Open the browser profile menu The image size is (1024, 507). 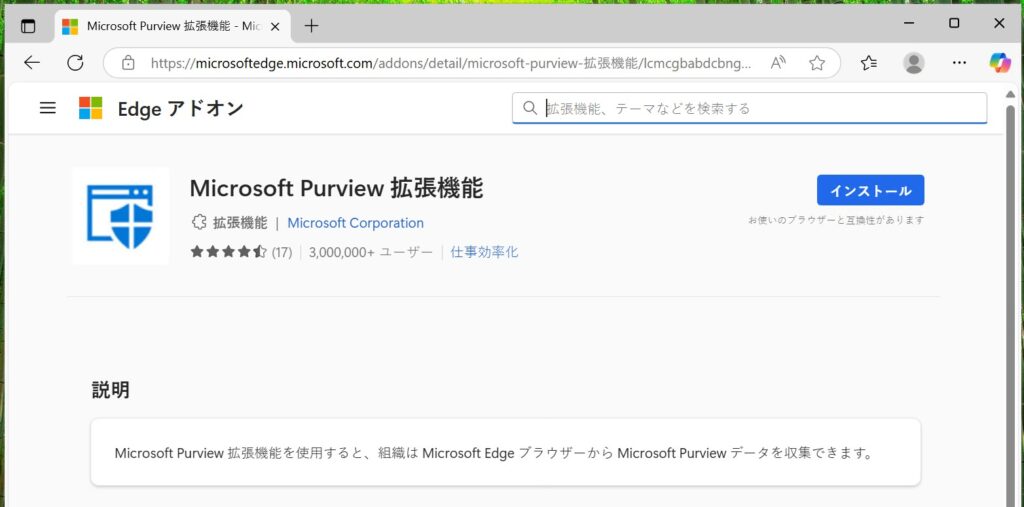click(x=914, y=63)
